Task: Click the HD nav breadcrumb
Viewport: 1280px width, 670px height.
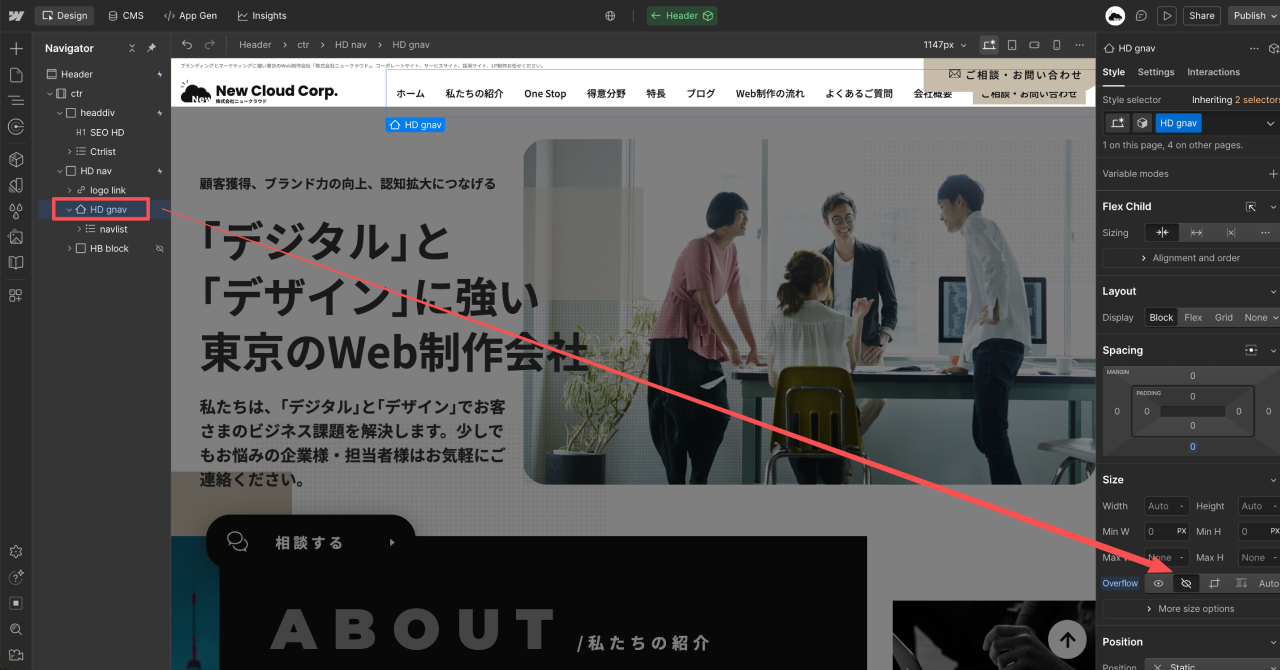Action: pos(350,45)
